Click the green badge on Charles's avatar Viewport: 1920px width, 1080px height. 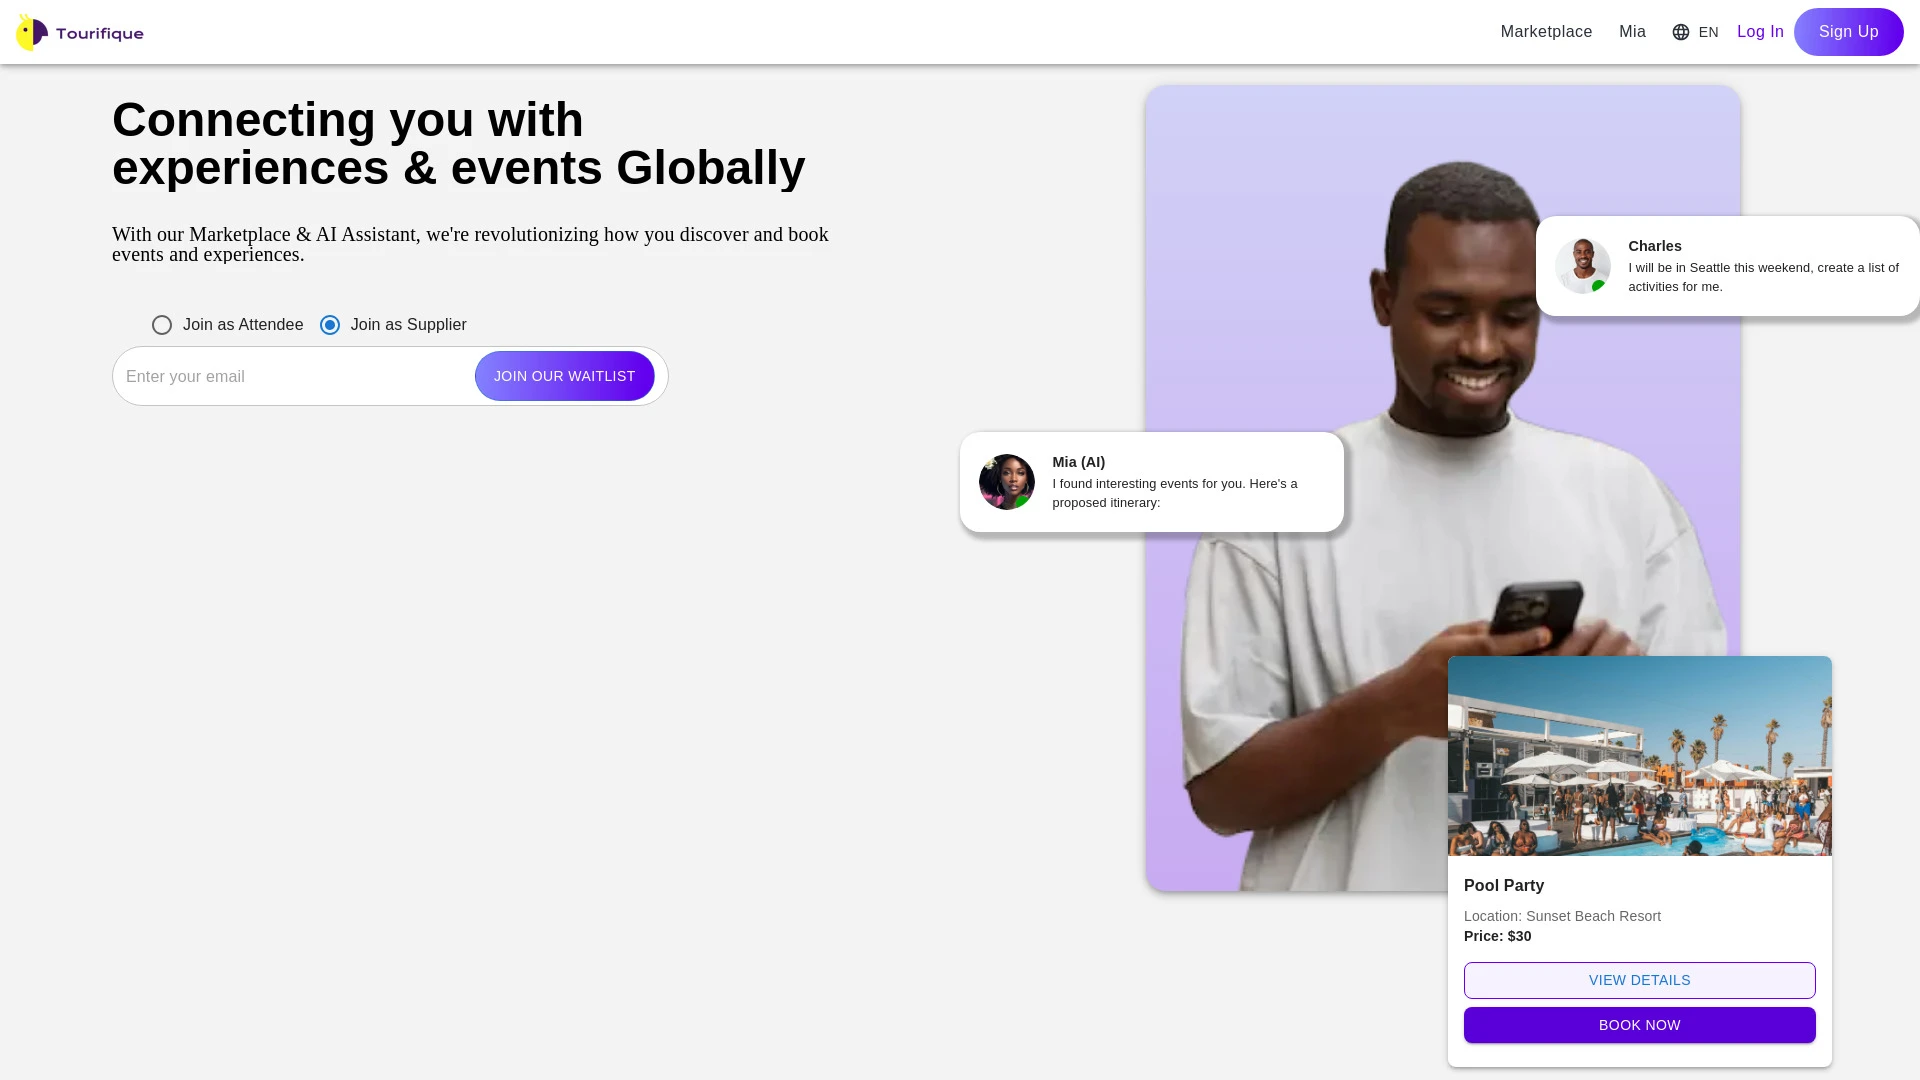[x=1599, y=285]
